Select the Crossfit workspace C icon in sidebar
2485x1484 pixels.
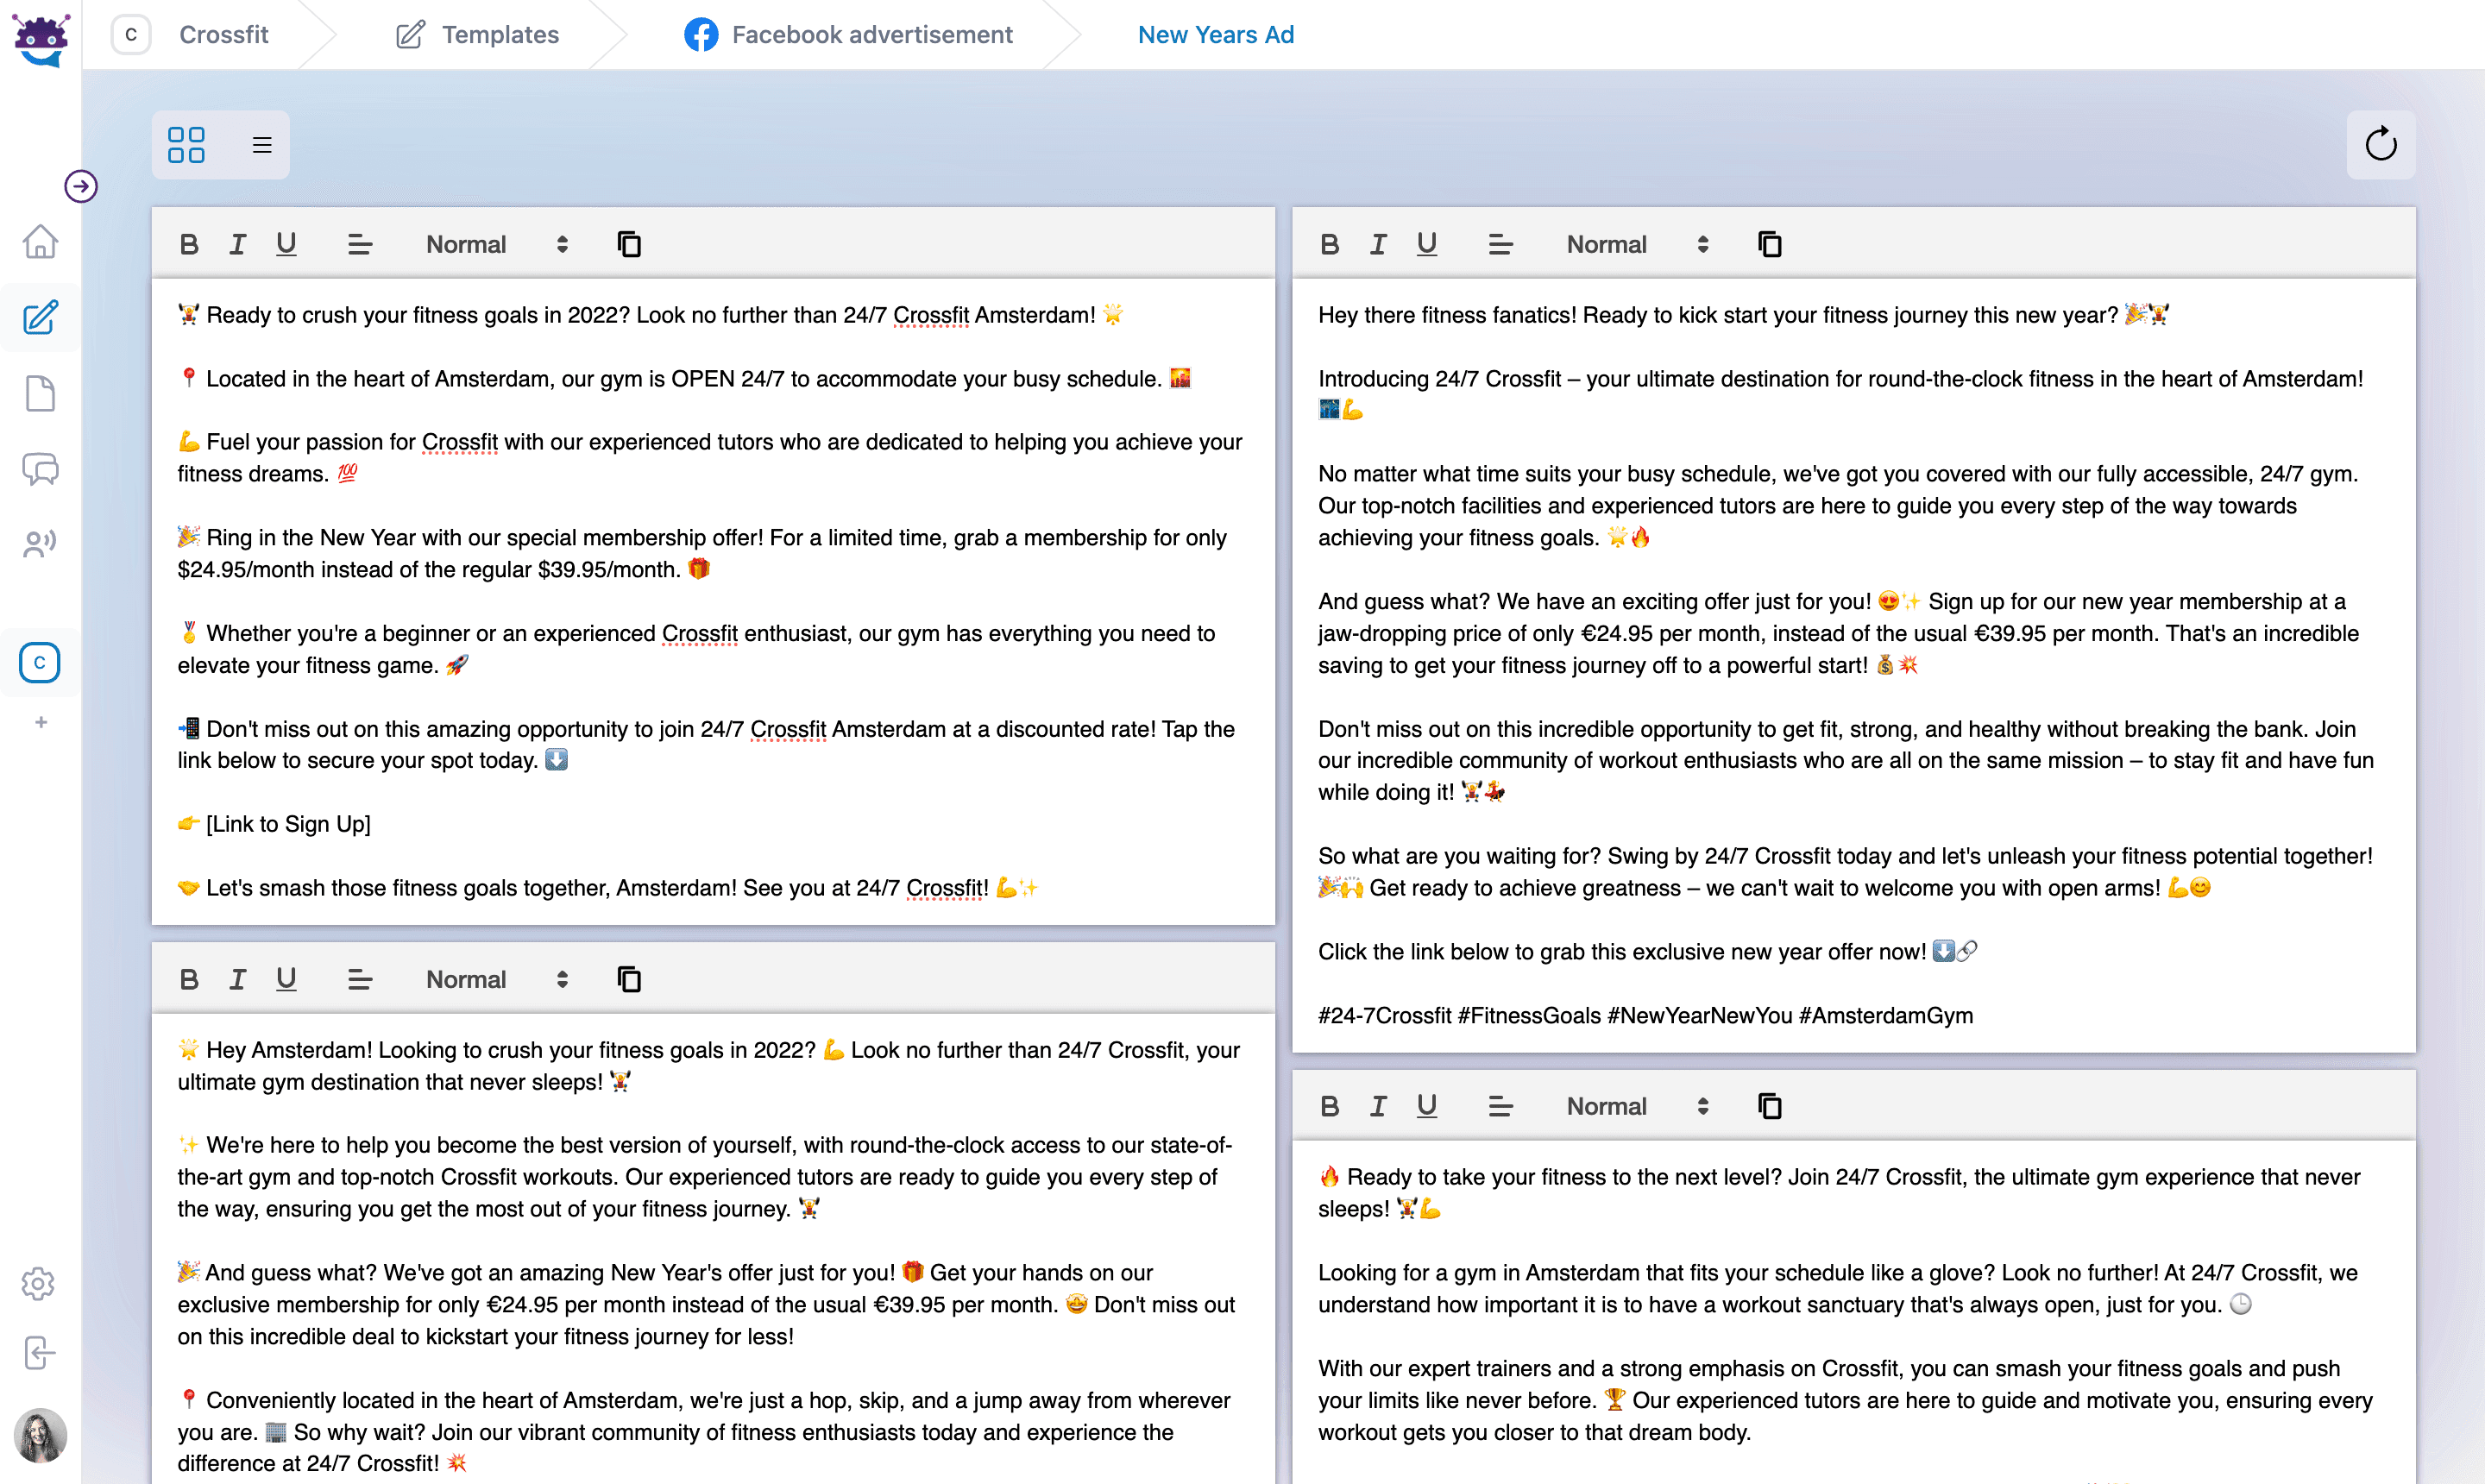click(40, 662)
